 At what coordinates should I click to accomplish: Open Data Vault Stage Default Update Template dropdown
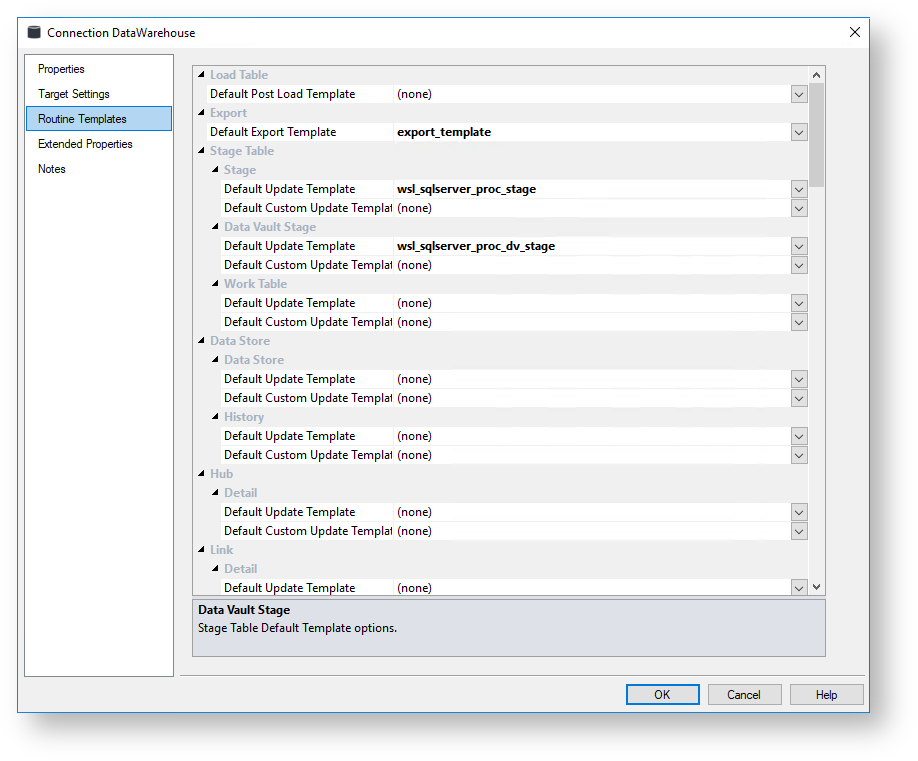pyautogui.click(x=798, y=246)
